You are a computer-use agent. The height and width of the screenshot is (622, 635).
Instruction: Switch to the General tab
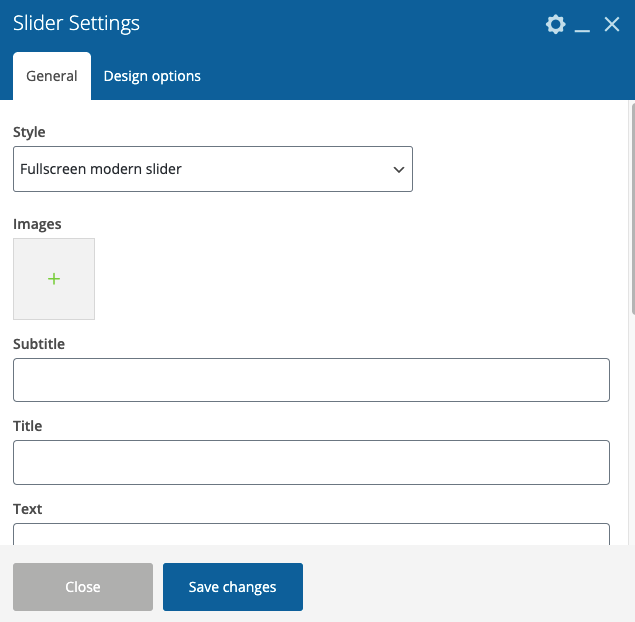pos(52,76)
